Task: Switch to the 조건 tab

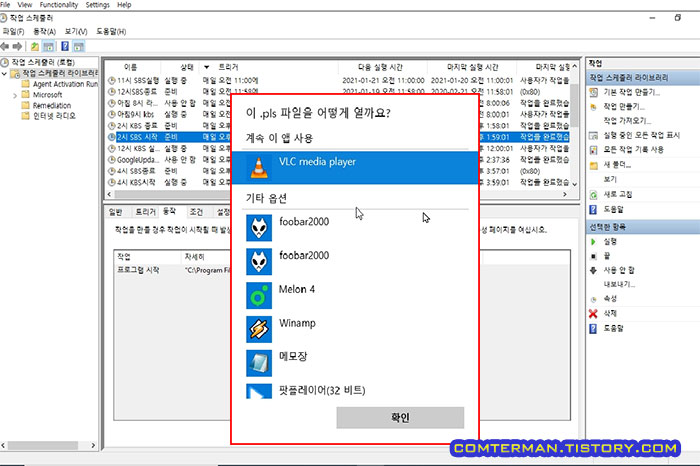Action: pyautogui.click(x=196, y=212)
